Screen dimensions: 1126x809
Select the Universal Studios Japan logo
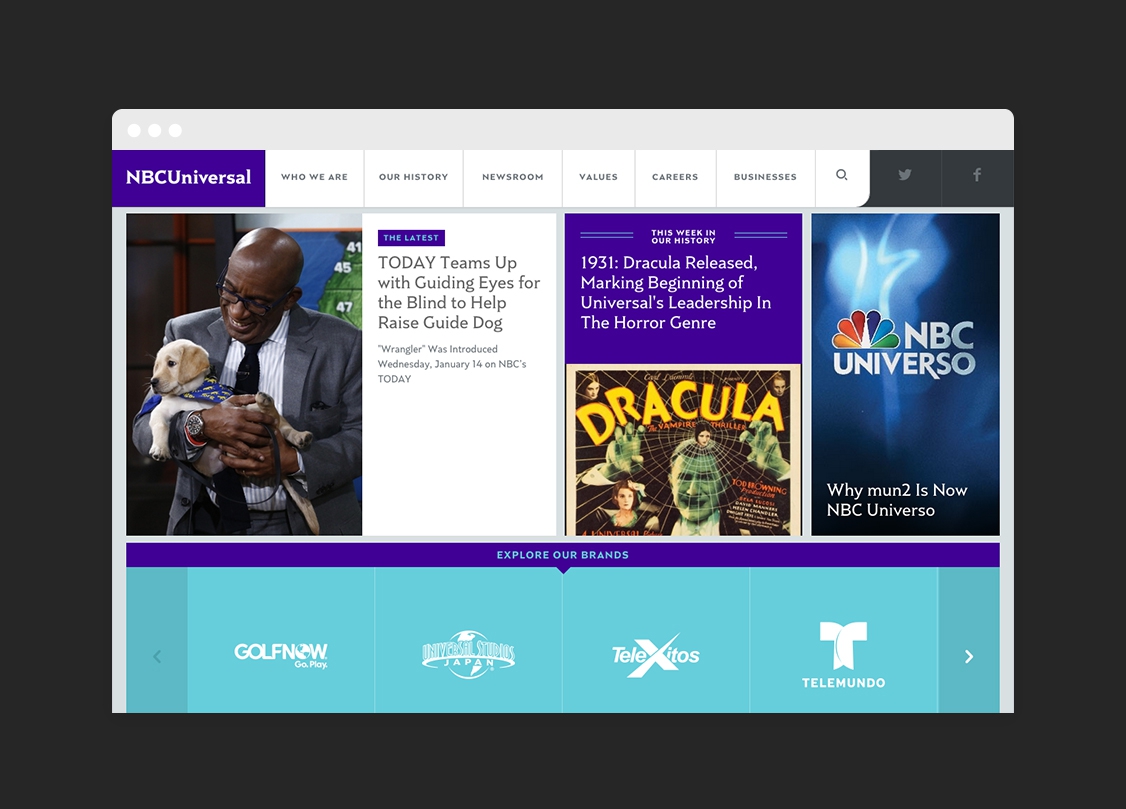468,655
